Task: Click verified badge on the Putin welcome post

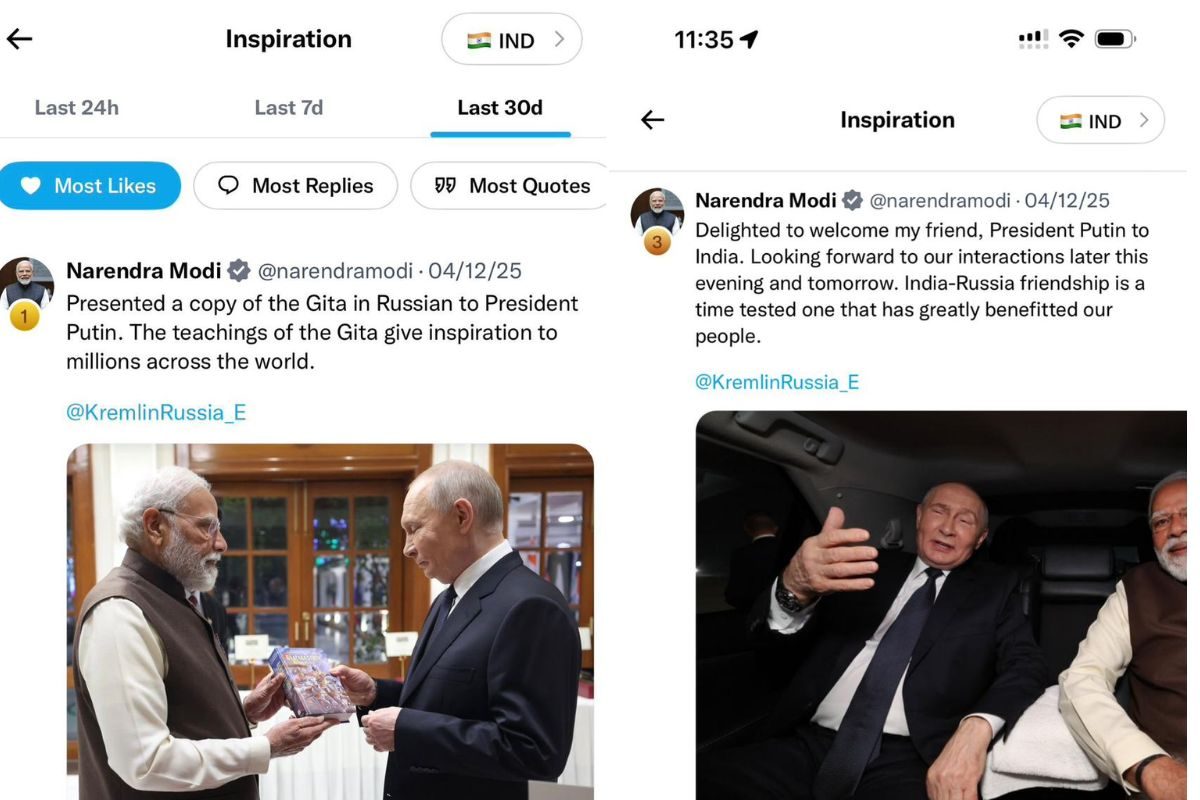Action: tap(852, 200)
